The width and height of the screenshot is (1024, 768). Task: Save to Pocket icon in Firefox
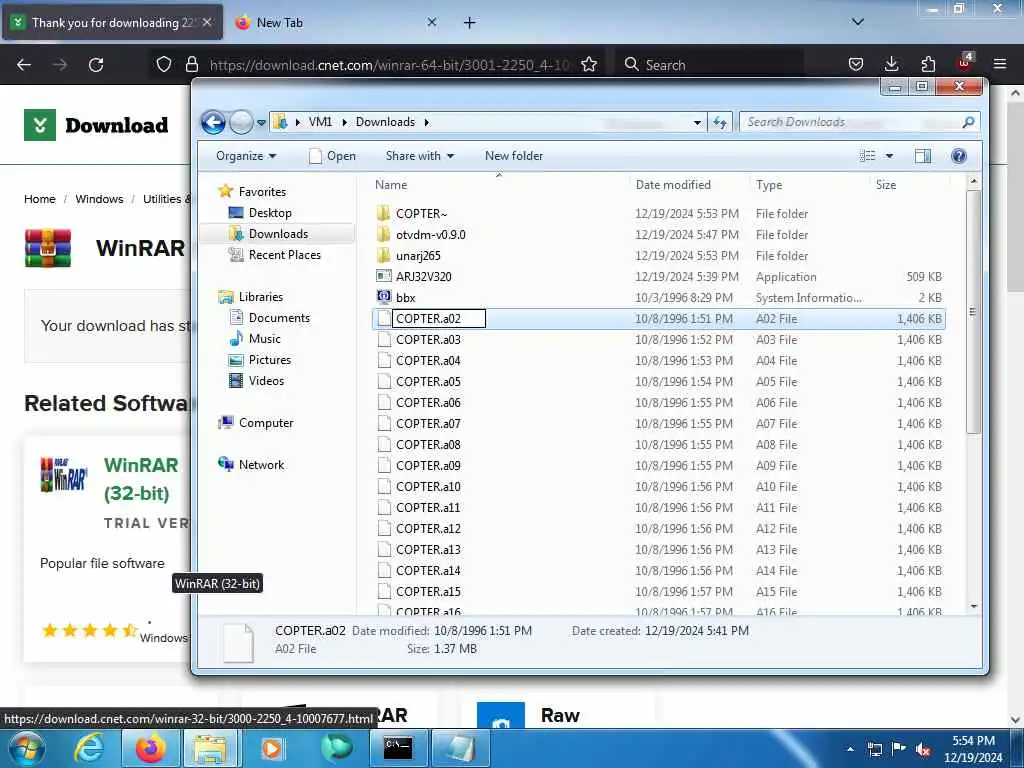(x=856, y=65)
